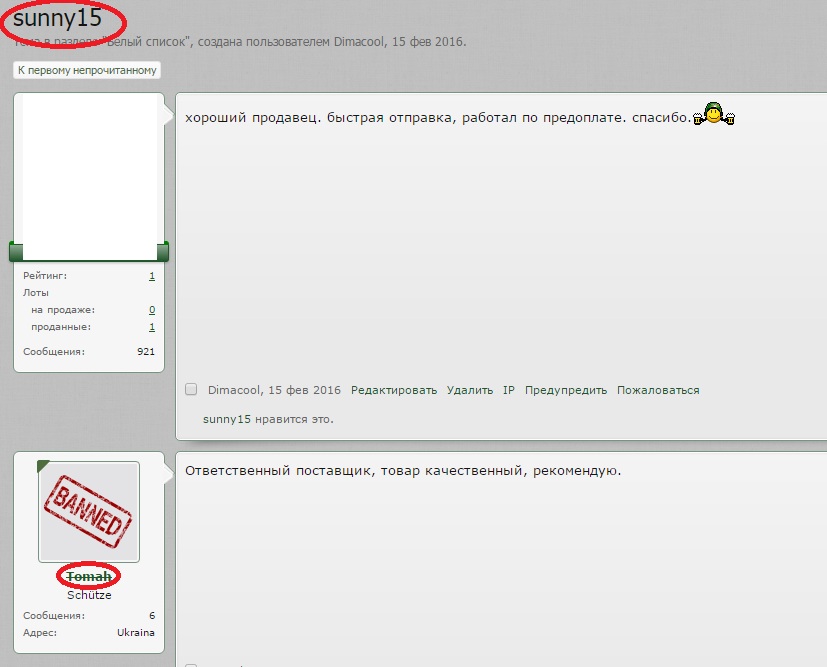Open 'на продаже' lots count link
This screenshot has height=667, width=827.
click(x=152, y=310)
